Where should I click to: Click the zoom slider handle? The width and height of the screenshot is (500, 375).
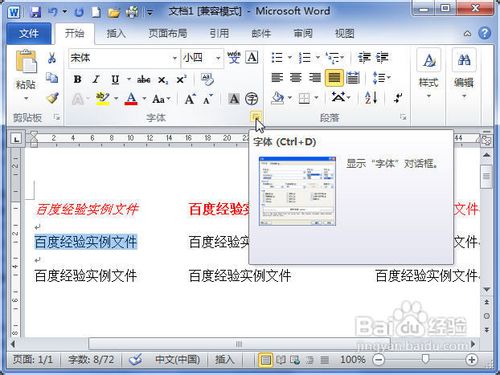coord(425,359)
